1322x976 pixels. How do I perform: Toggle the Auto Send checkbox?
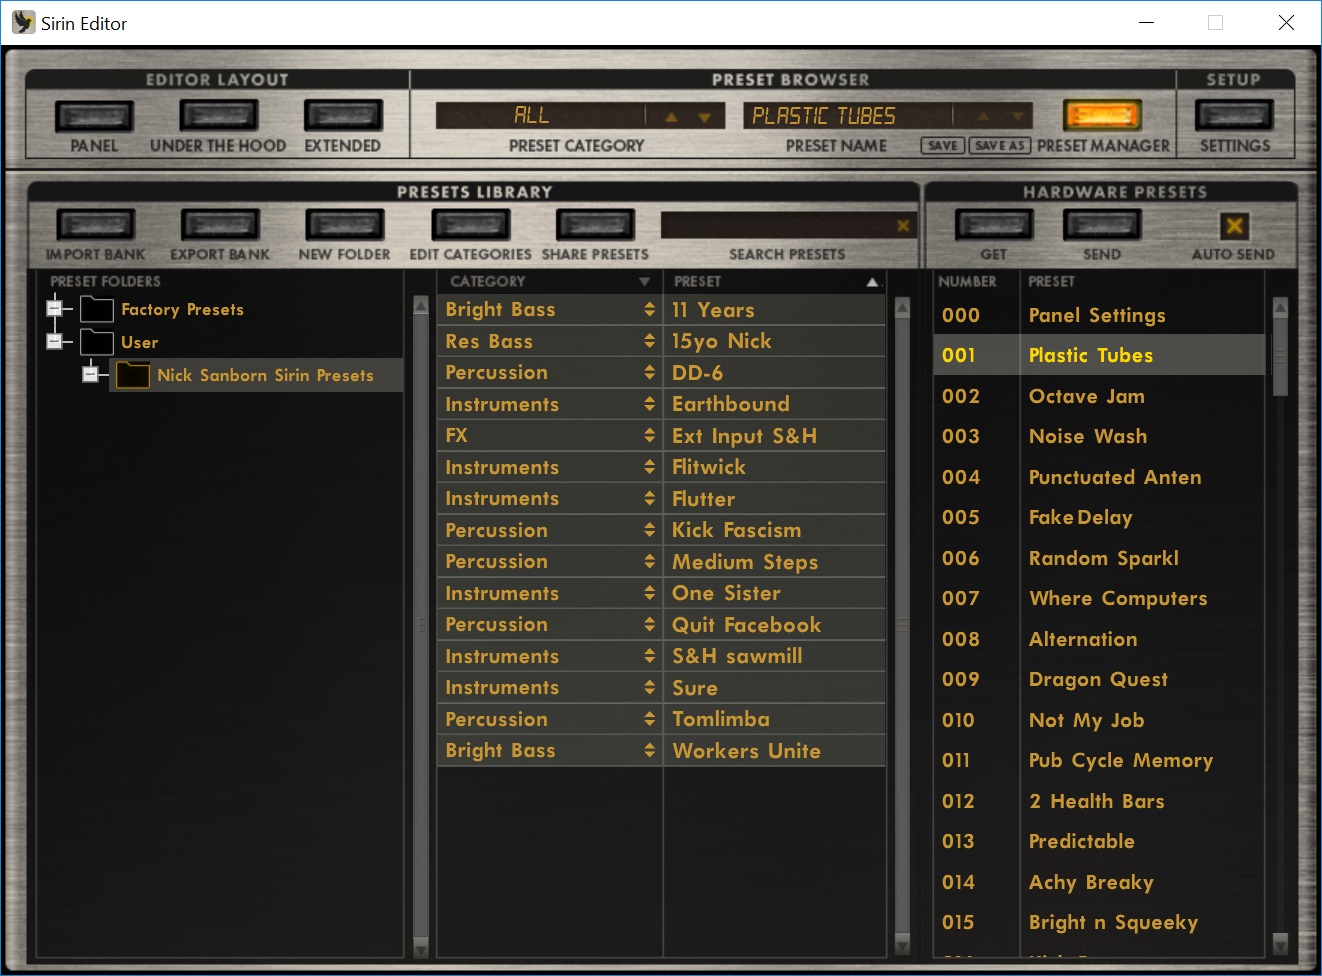coord(1234,226)
